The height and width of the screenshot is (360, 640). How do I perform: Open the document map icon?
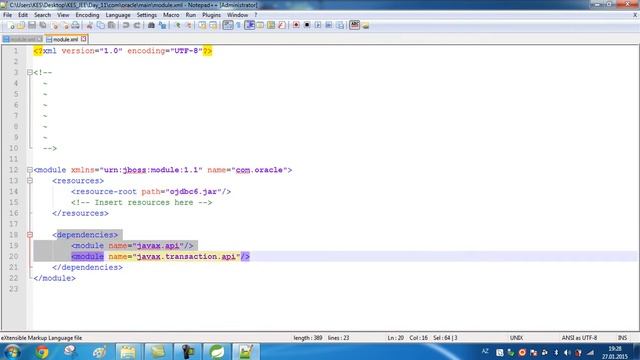coord(271,25)
